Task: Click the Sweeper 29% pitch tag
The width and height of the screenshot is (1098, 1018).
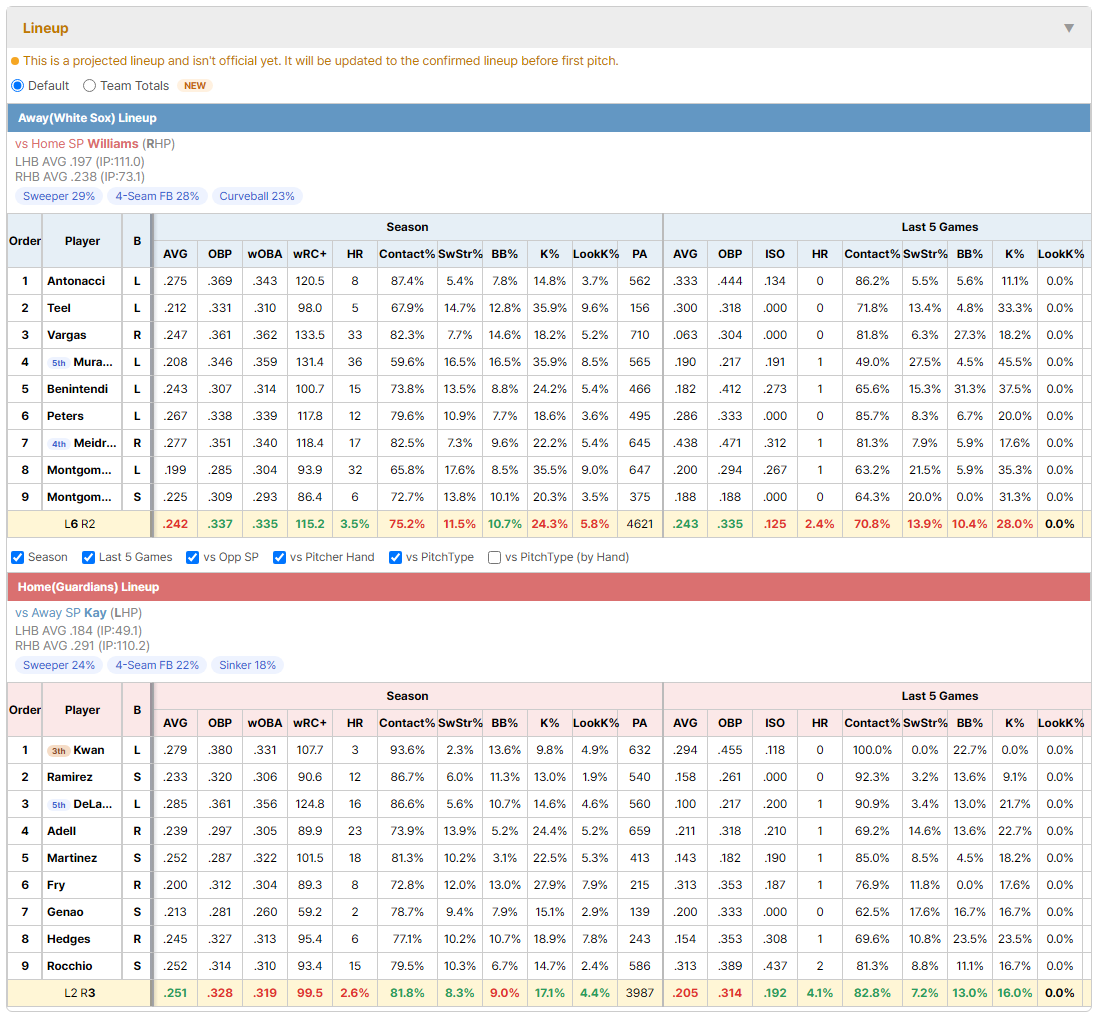Action: [x=59, y=196]
